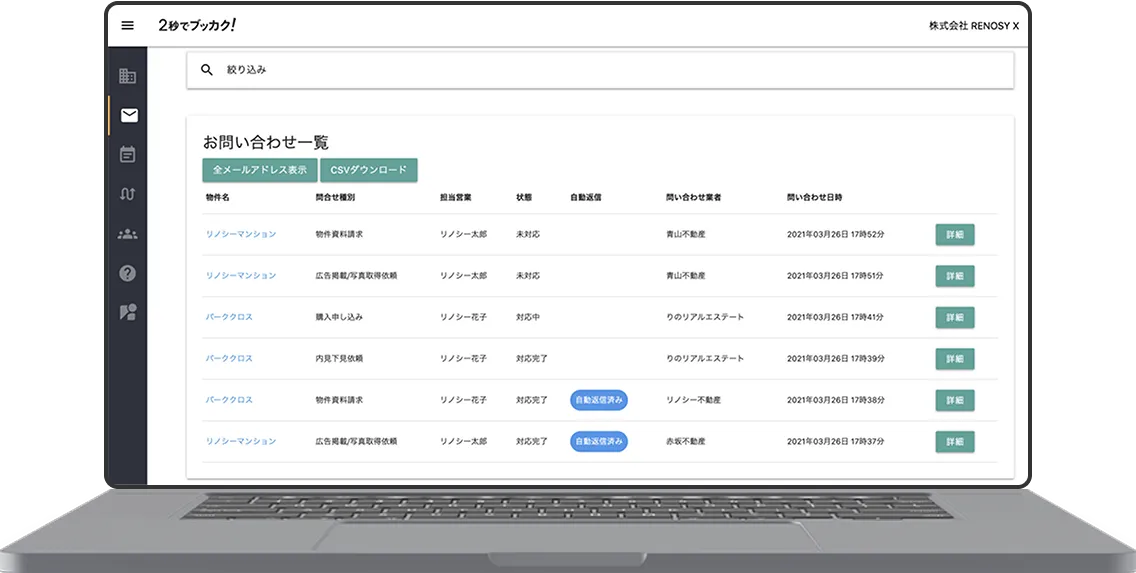The height and width of the screenshot is (573, 1136).
Task: Open 詳細 for the 17時52分 inquiry
Action: coord(955,235)
